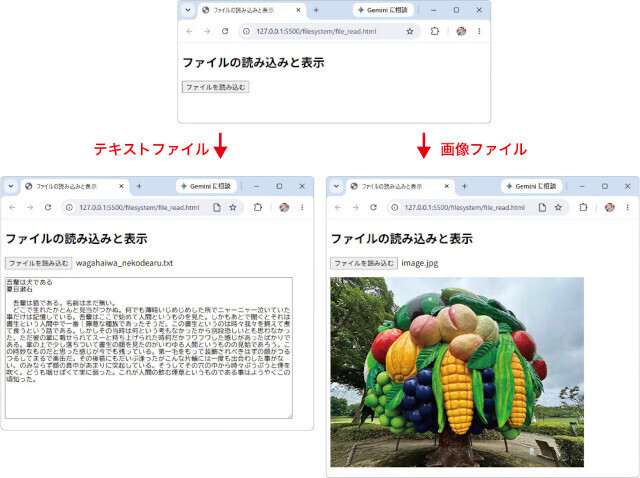View site information icon in top window
The height and width of the screenshot is (478, 640).
(246, 31)
